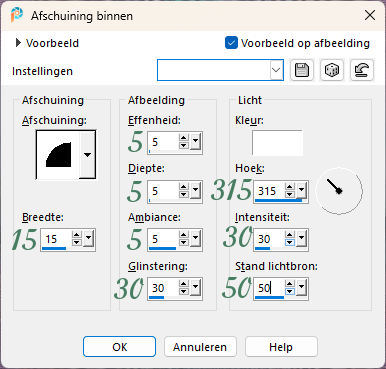Open the Breedte slider dropdown arrow
Screen dimensions: 386x369
click(88, 239)
